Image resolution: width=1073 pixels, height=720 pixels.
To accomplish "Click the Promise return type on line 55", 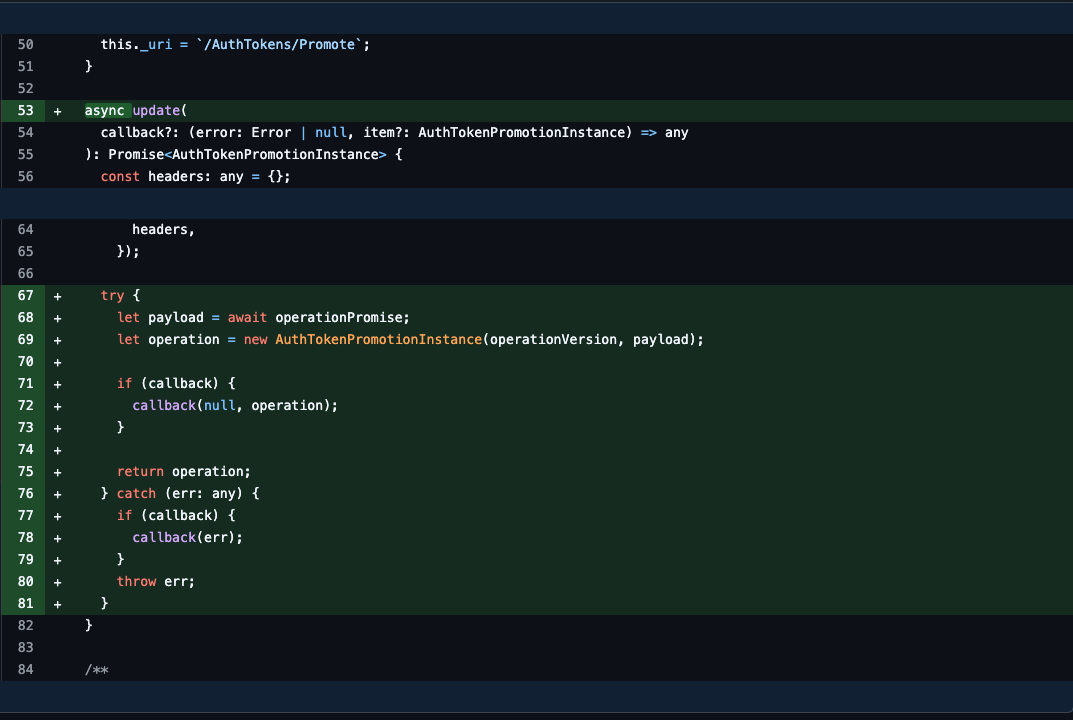I will [x=136, y=155].
